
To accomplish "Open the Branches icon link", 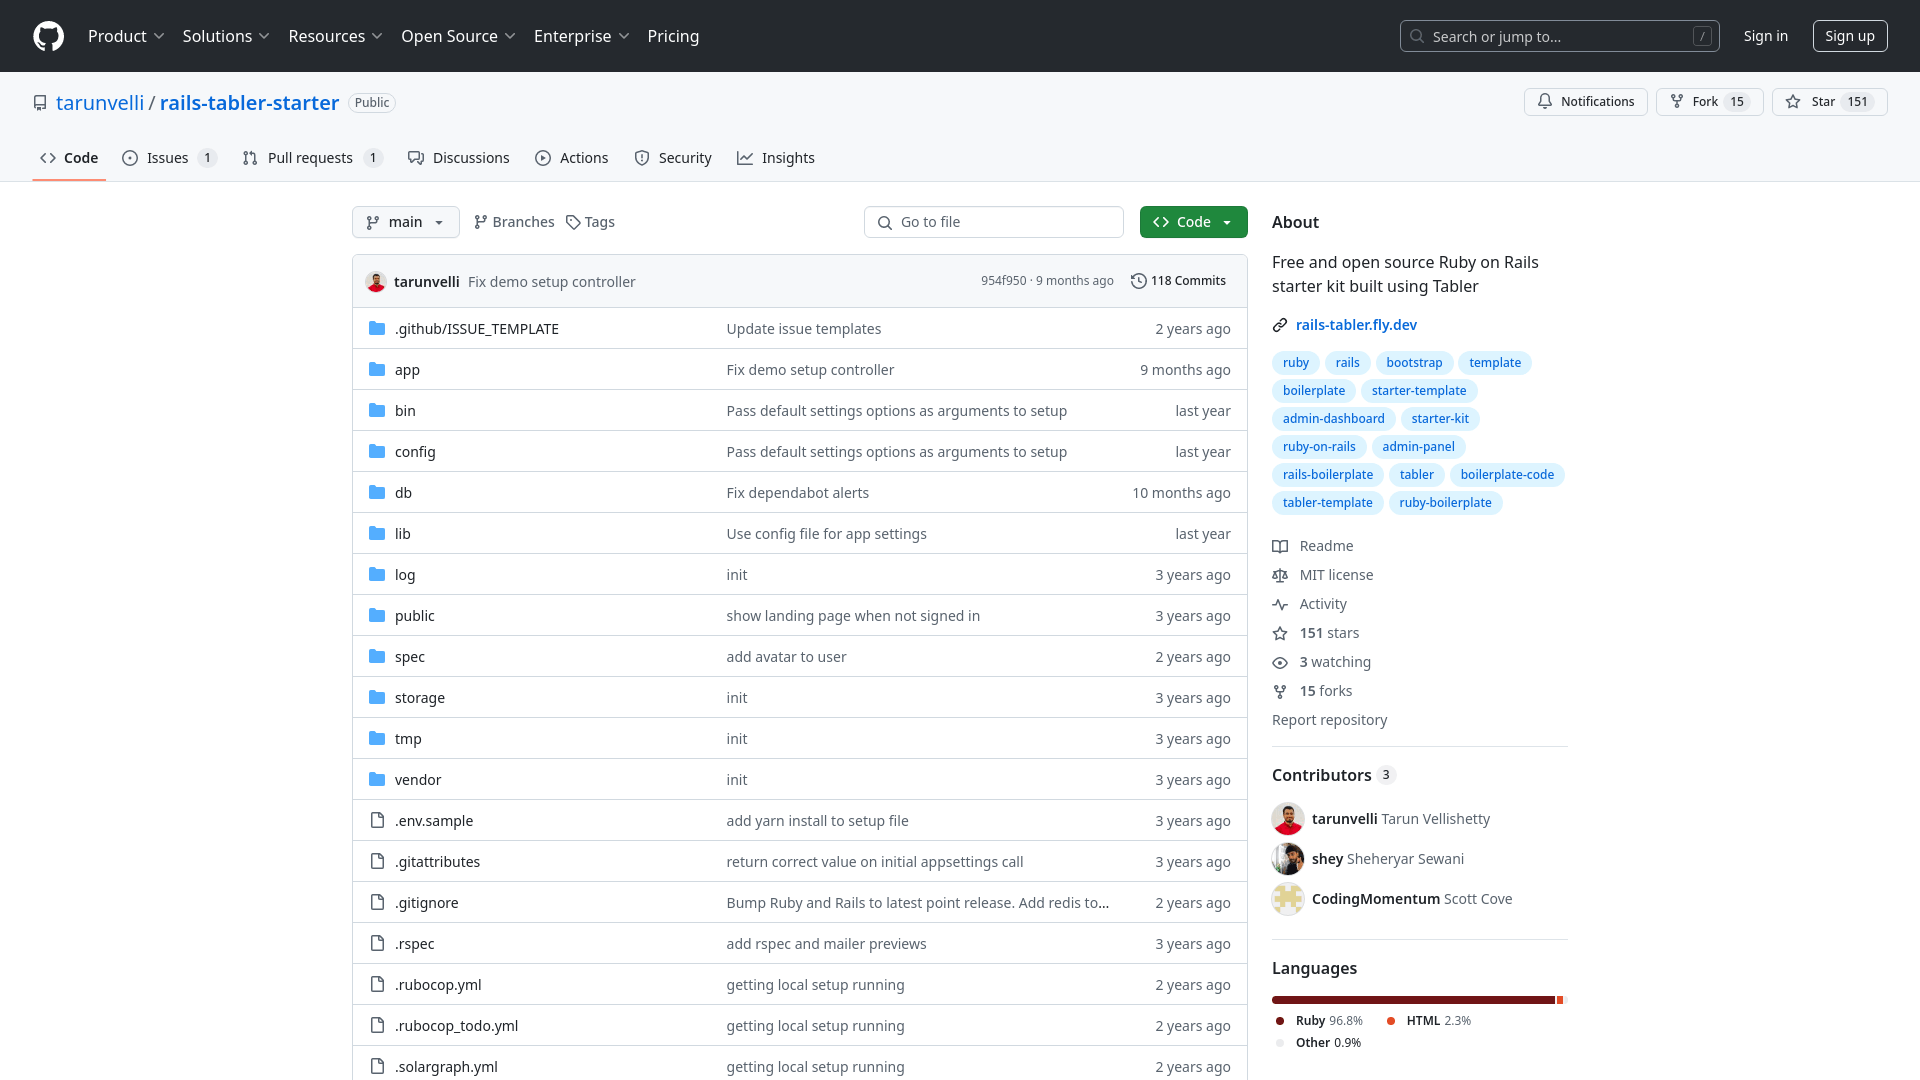I will [481, 222].
